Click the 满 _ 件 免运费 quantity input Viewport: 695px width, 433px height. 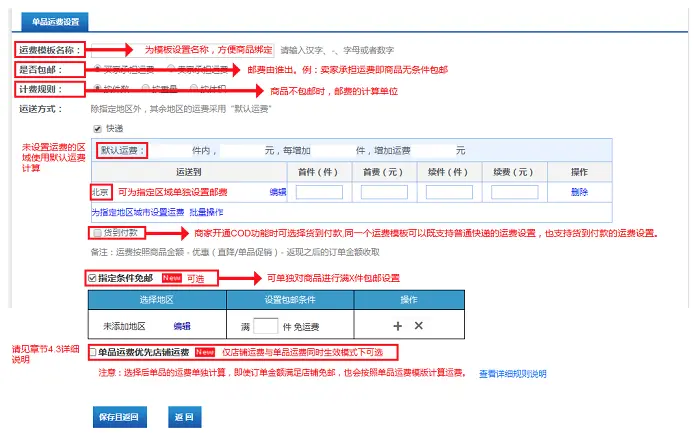point(266,326)
